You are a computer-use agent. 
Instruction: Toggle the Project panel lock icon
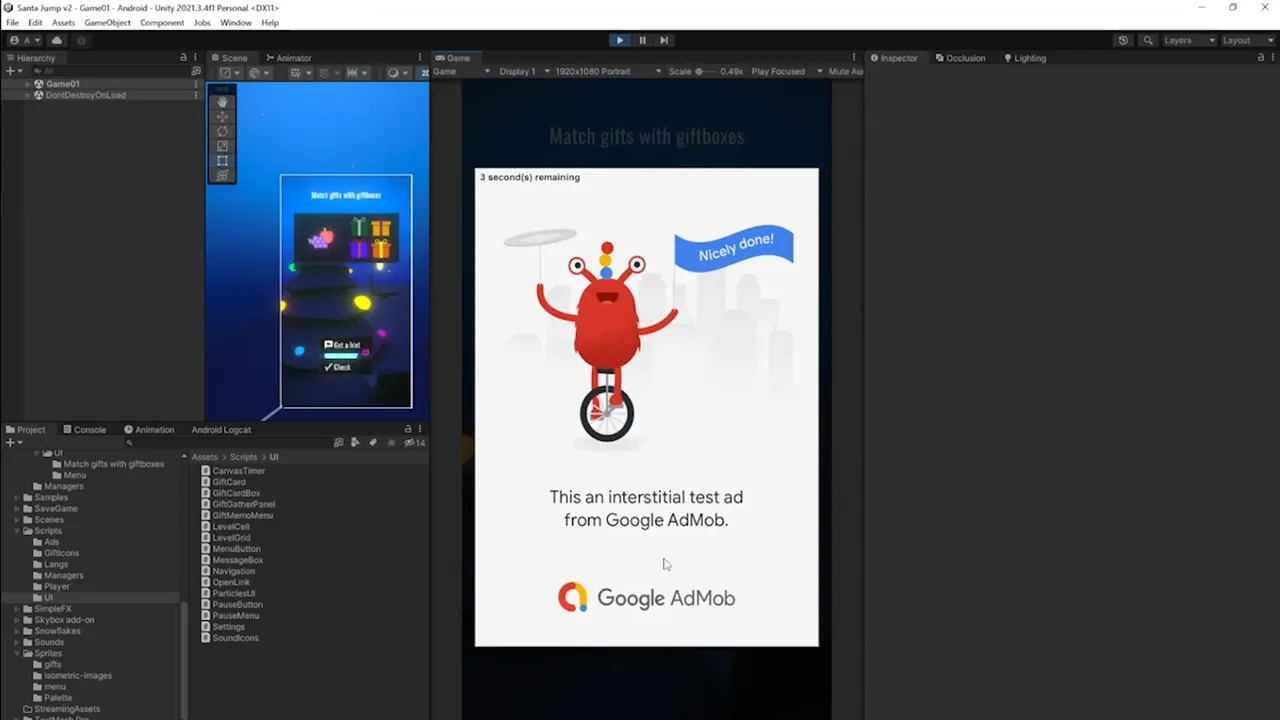pyautogui.click(x=408, y=429)
